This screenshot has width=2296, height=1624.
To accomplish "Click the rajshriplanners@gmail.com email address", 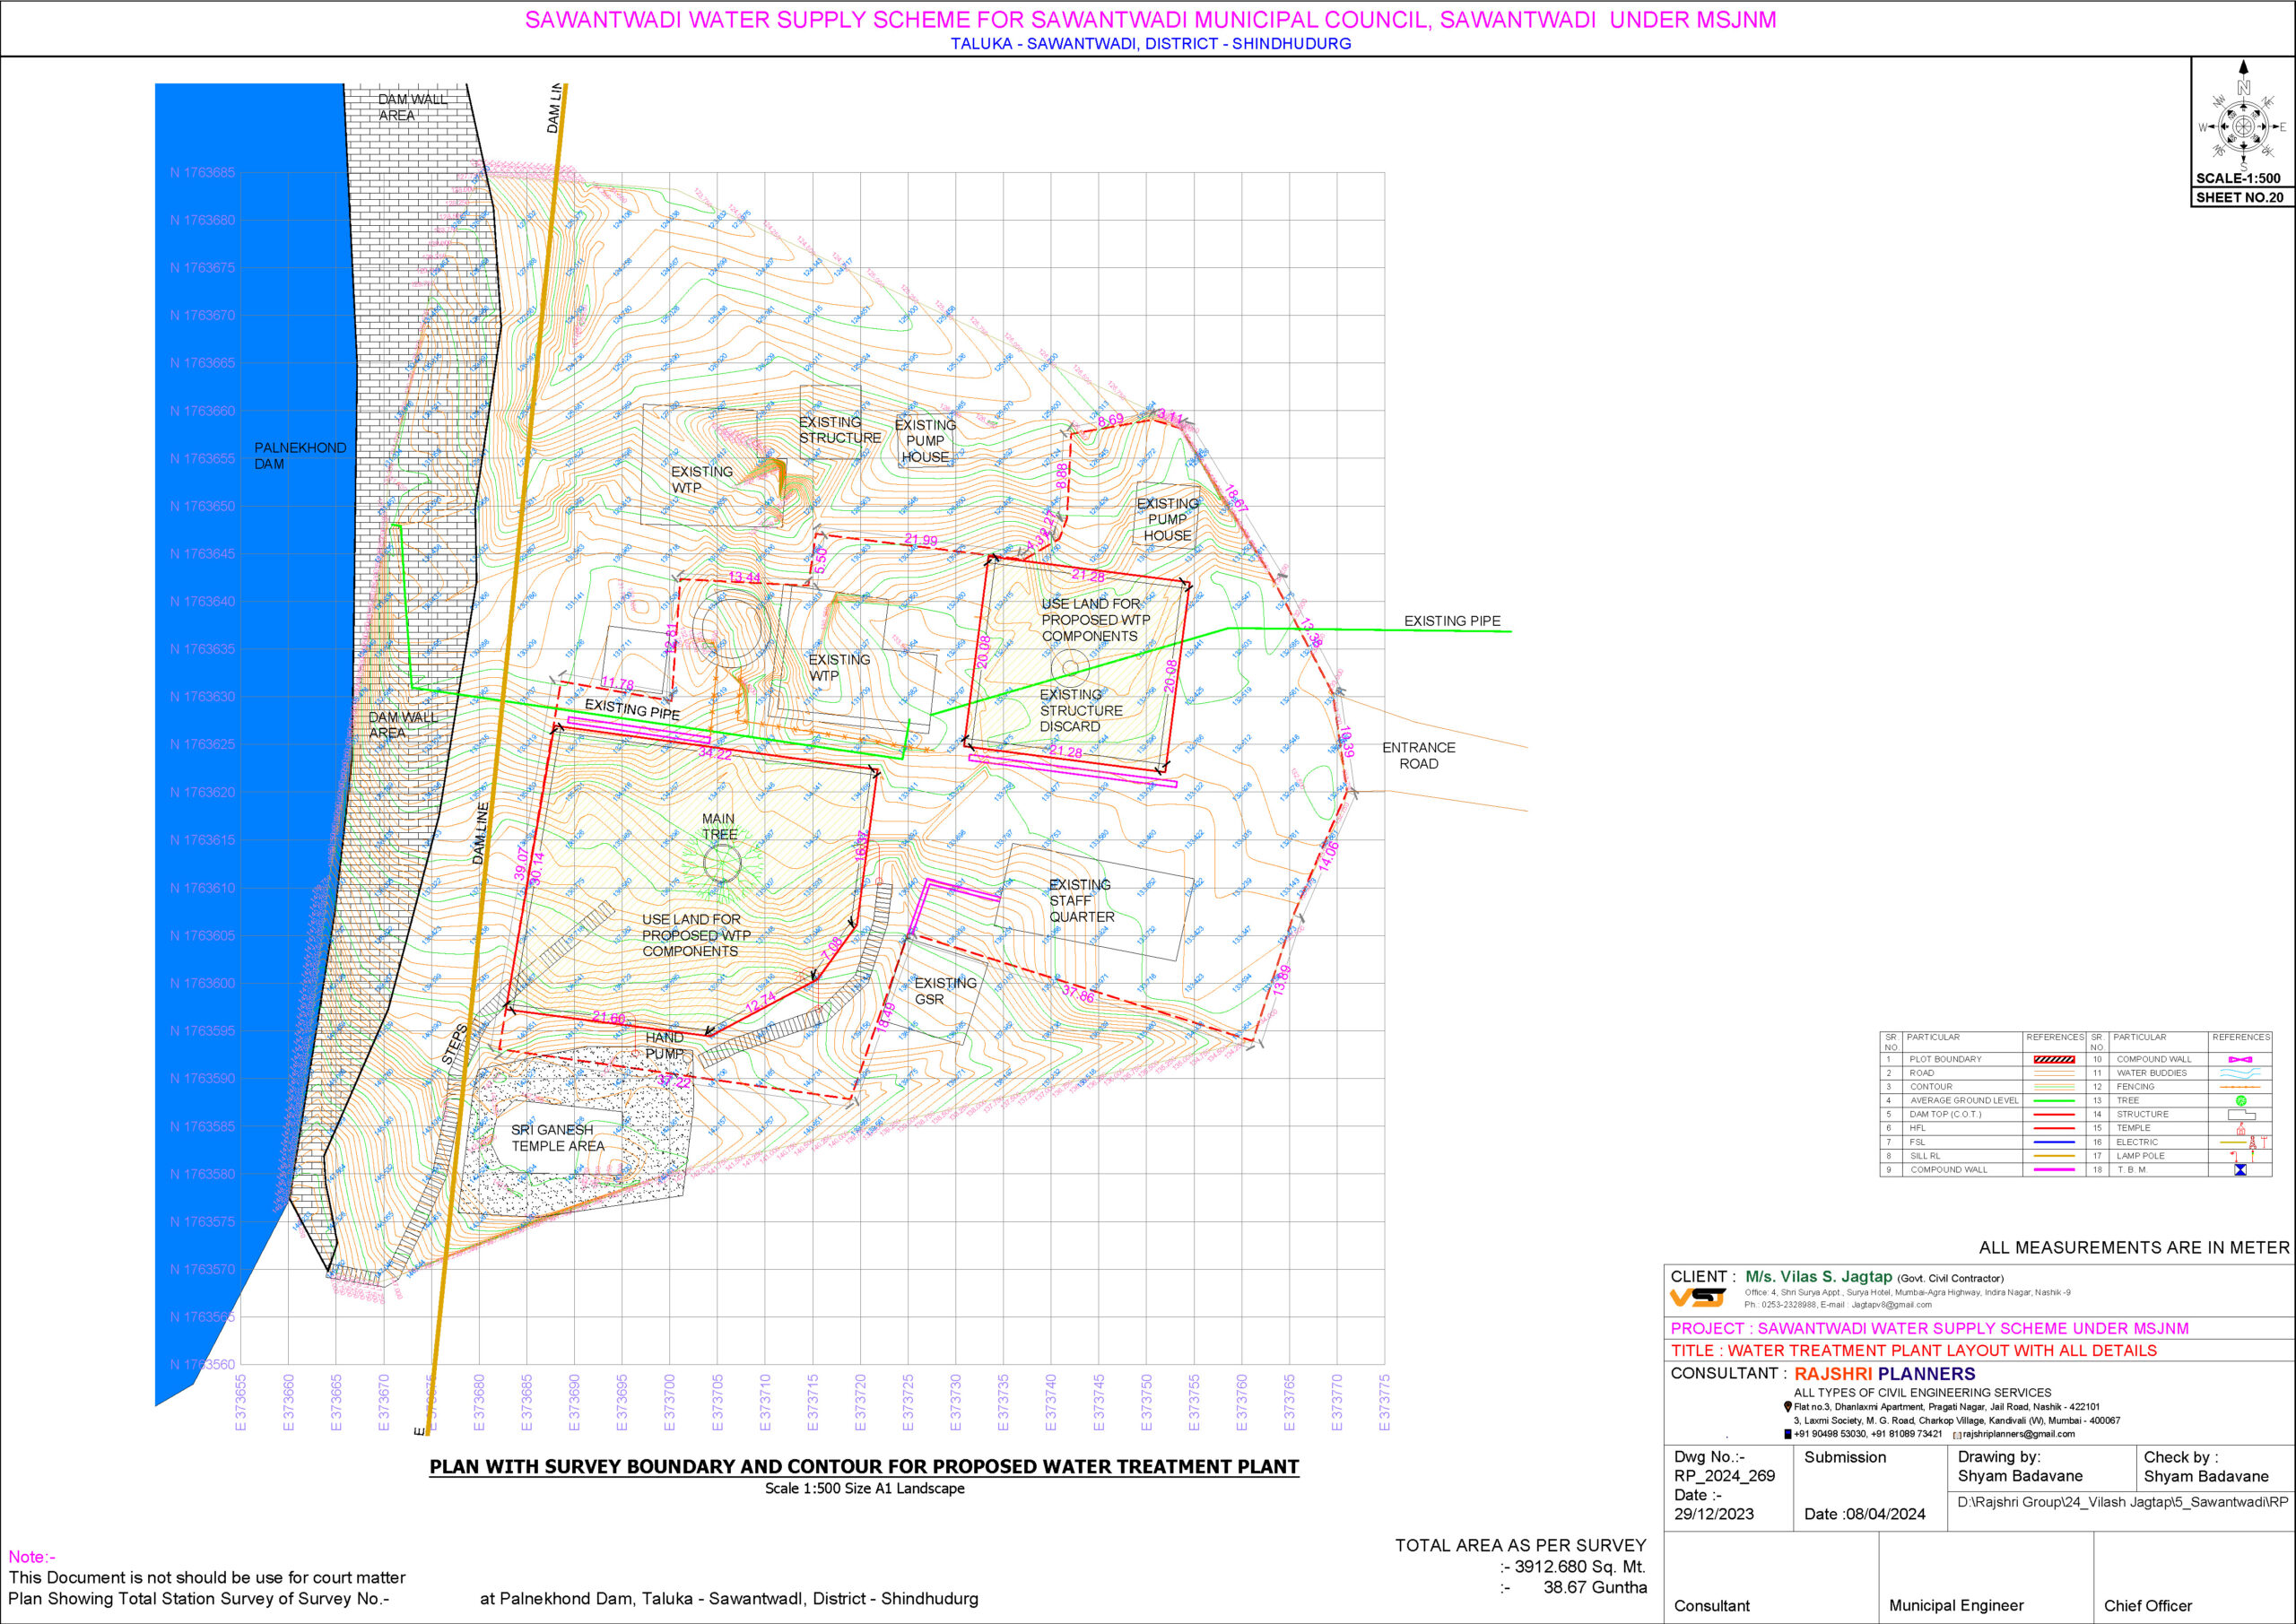I will pos(2018,1434).
